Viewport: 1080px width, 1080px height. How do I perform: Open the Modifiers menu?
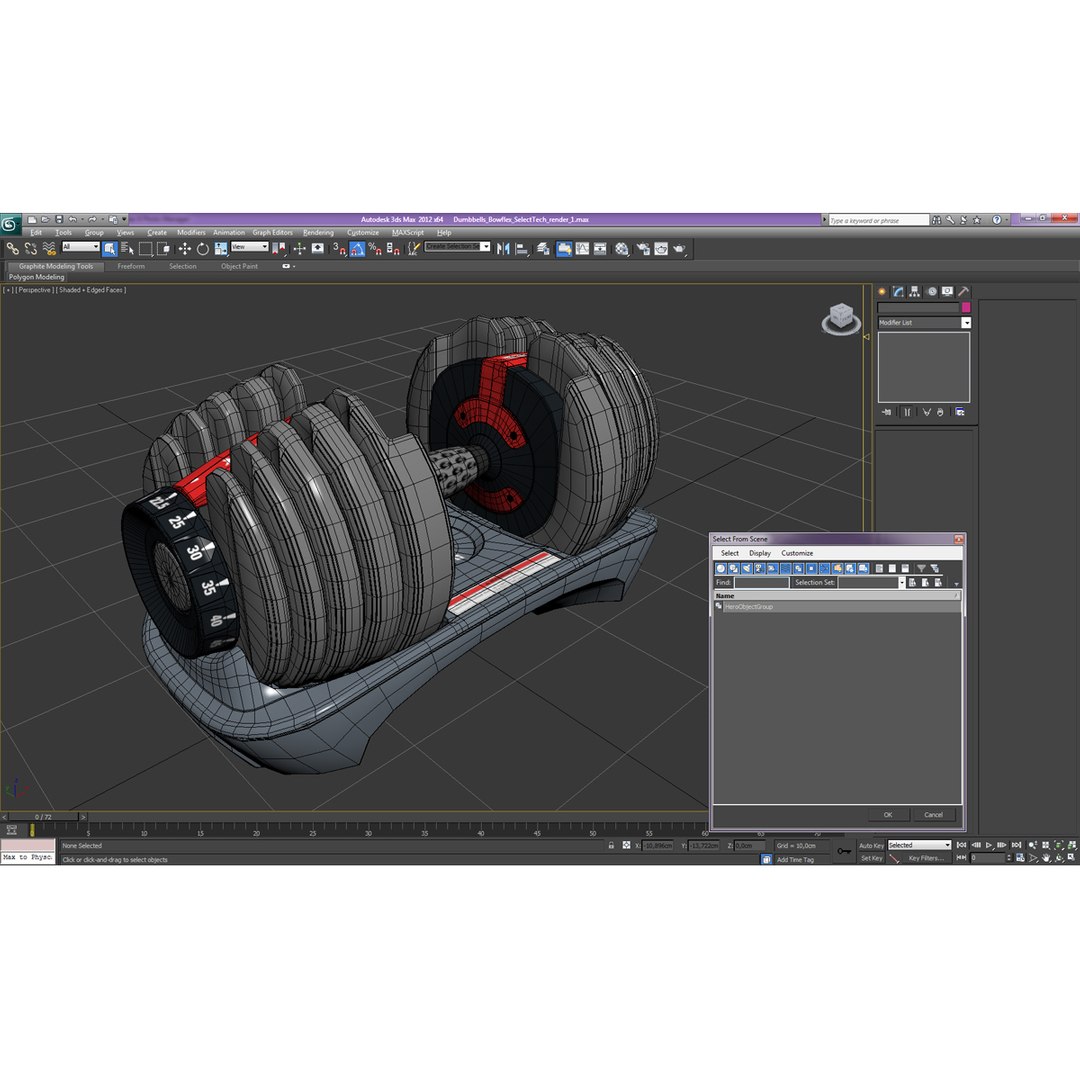(191, 232)
